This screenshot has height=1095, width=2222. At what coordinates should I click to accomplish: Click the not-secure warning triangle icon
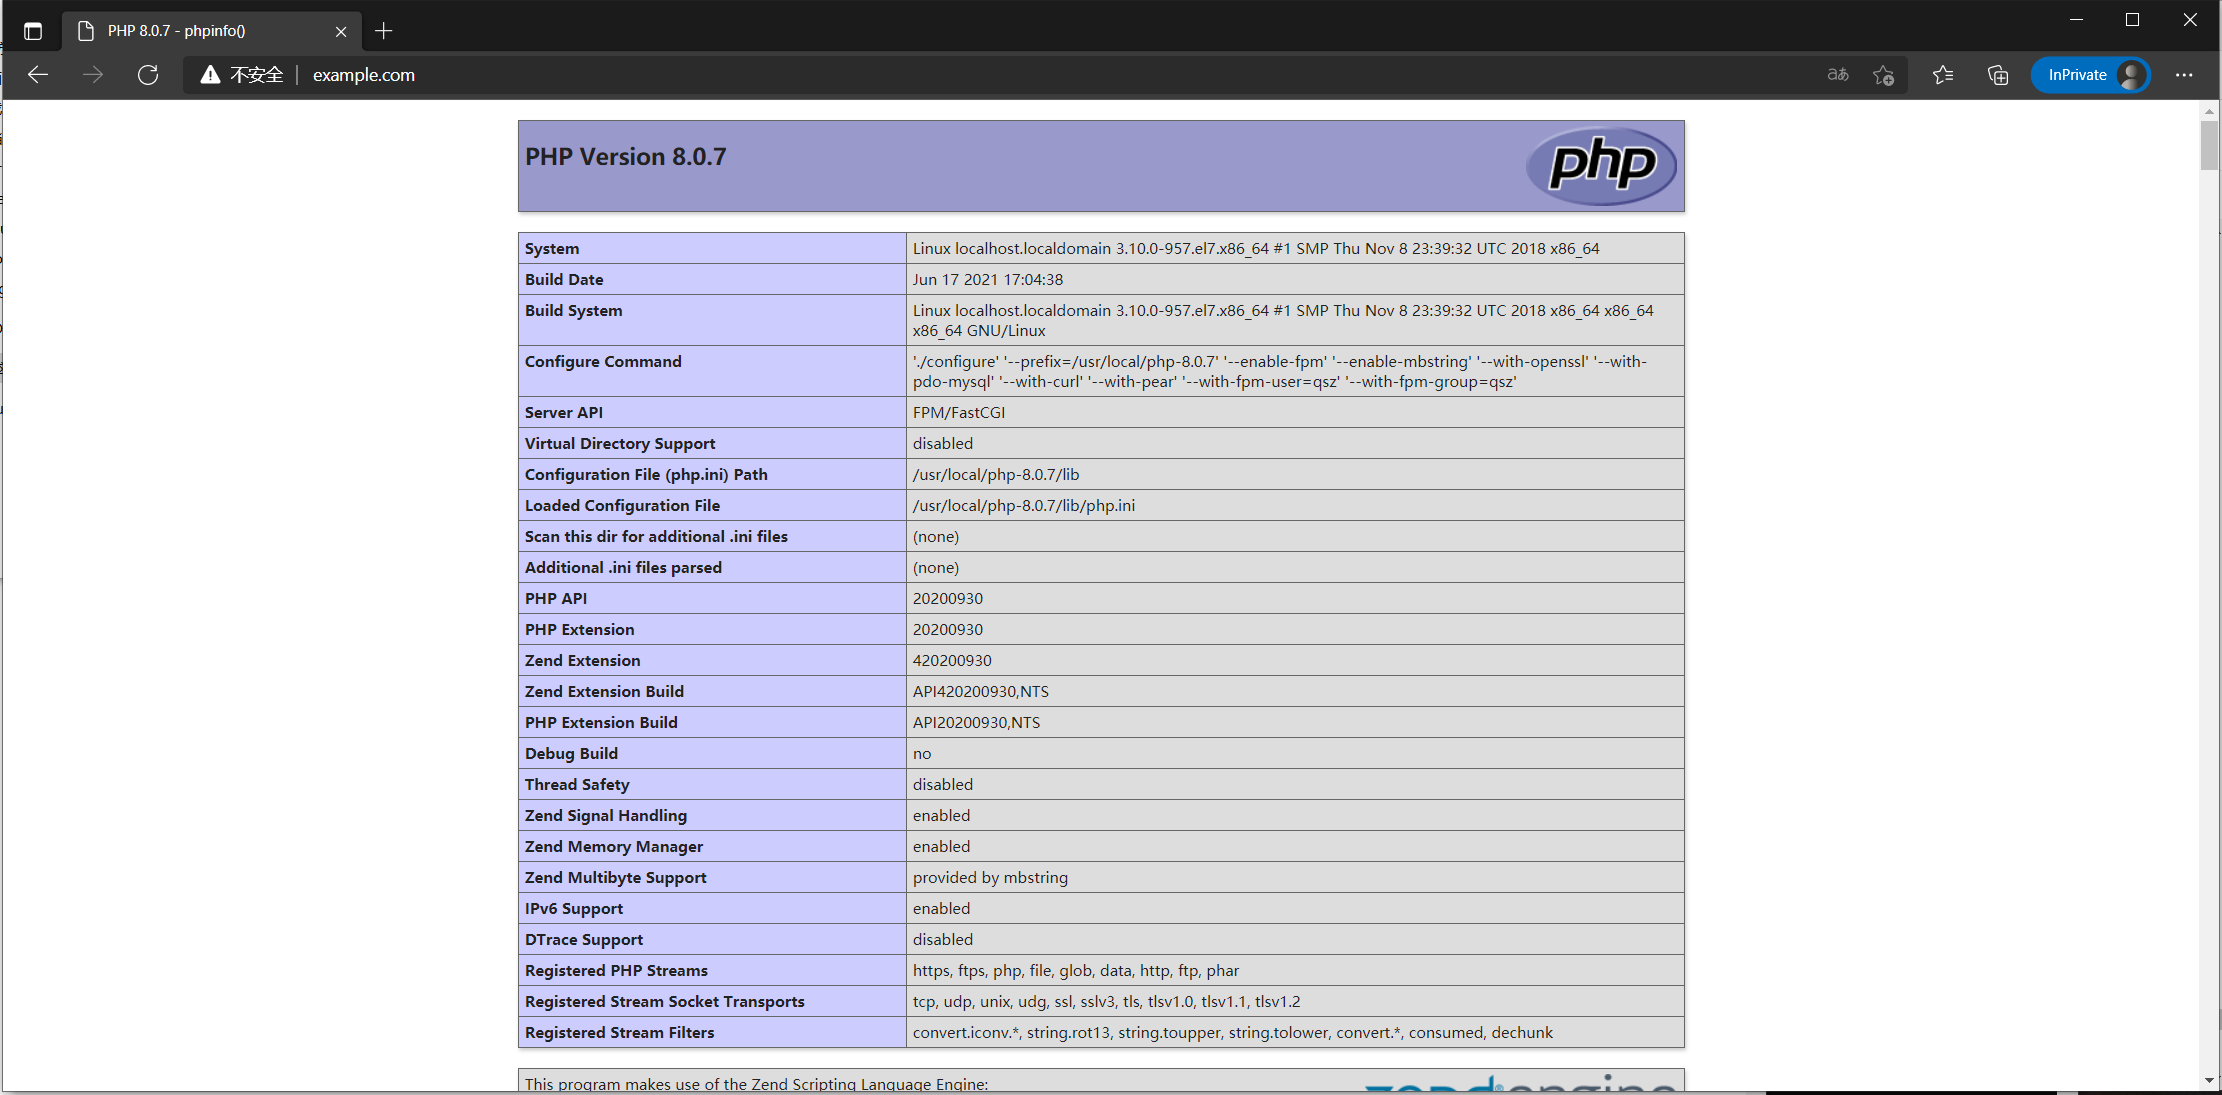[210, 75]
